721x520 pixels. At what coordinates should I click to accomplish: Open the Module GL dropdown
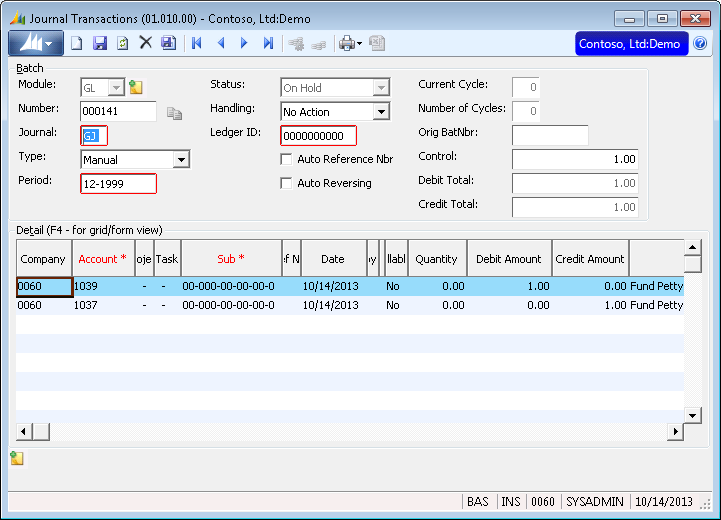116,87
